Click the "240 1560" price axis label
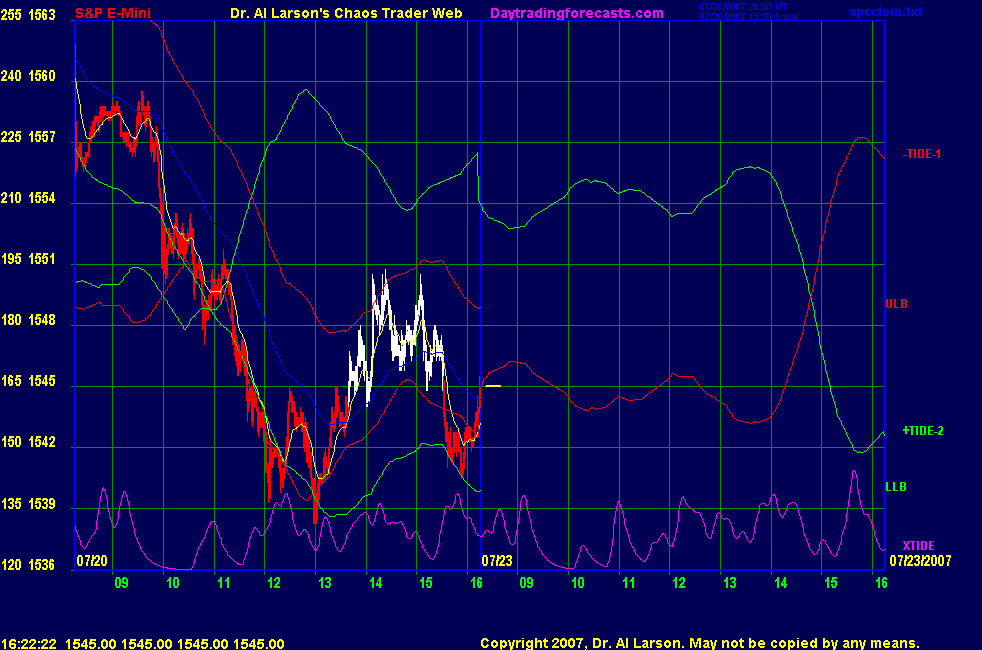This screenshot has width=982, height=650. point(28,76)
